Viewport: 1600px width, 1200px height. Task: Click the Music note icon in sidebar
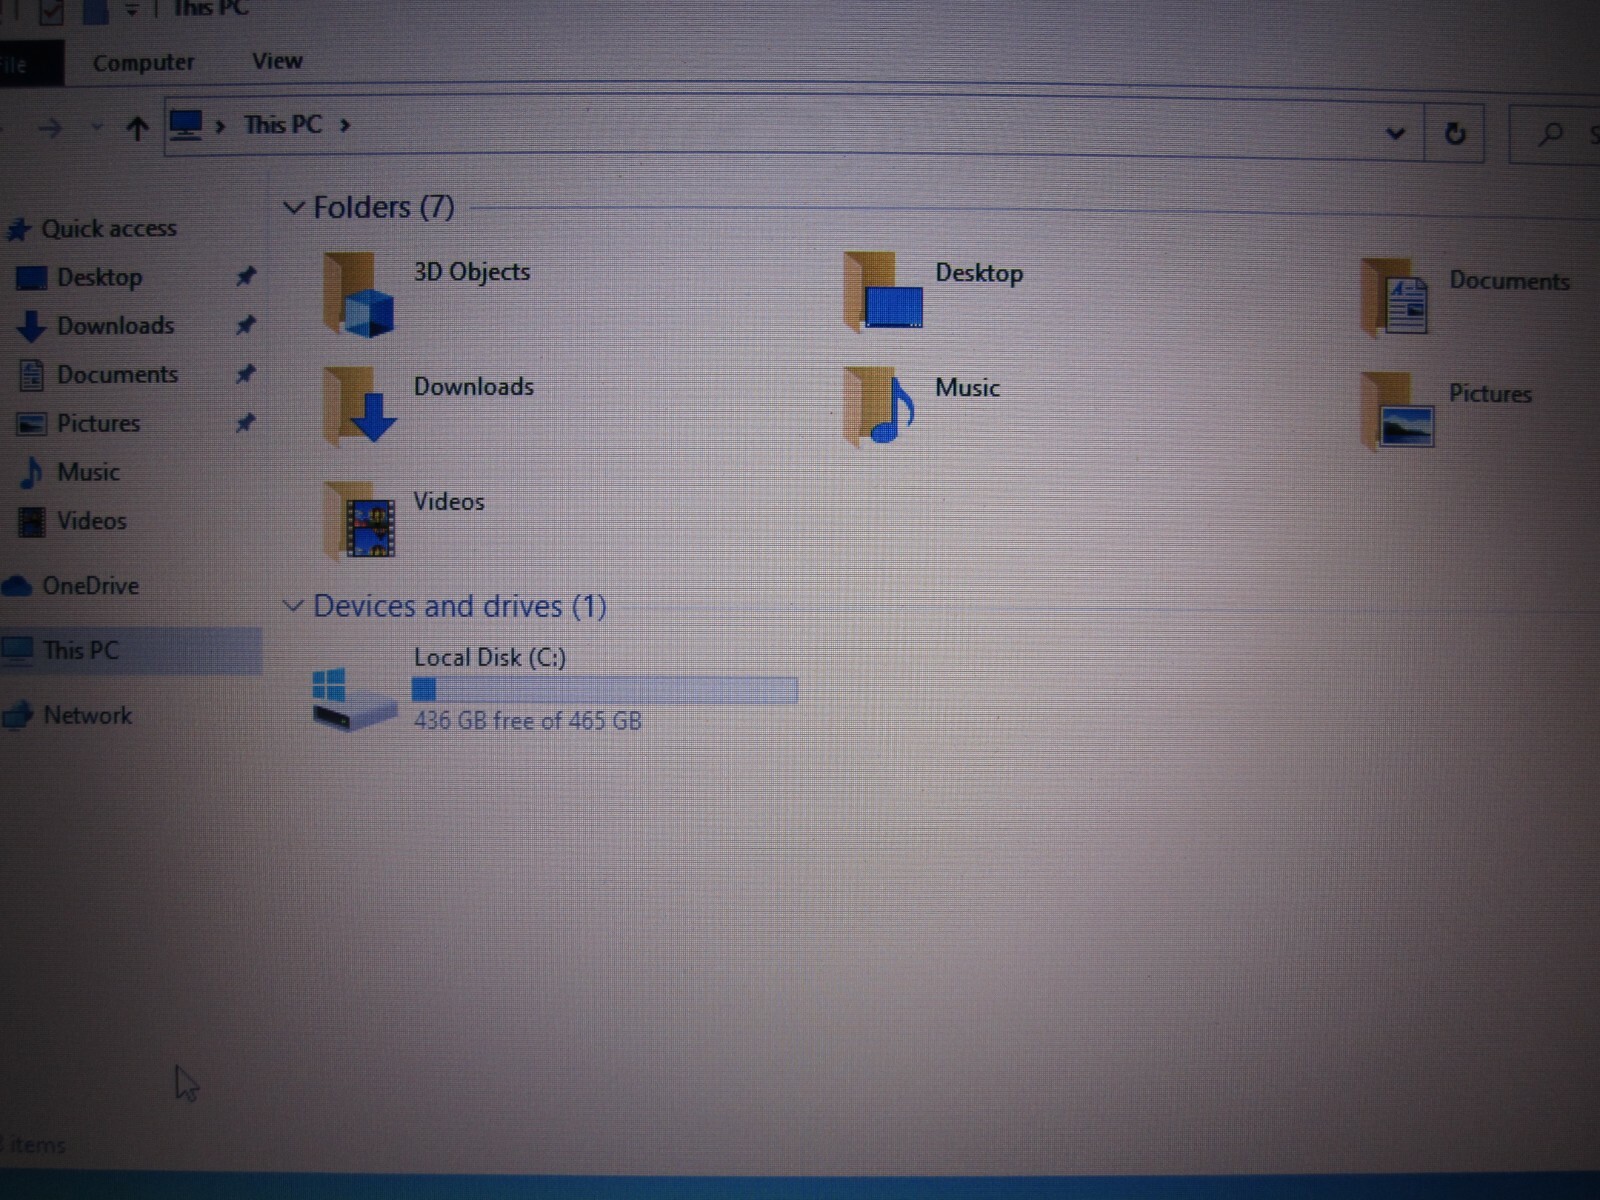click(32, 472)
